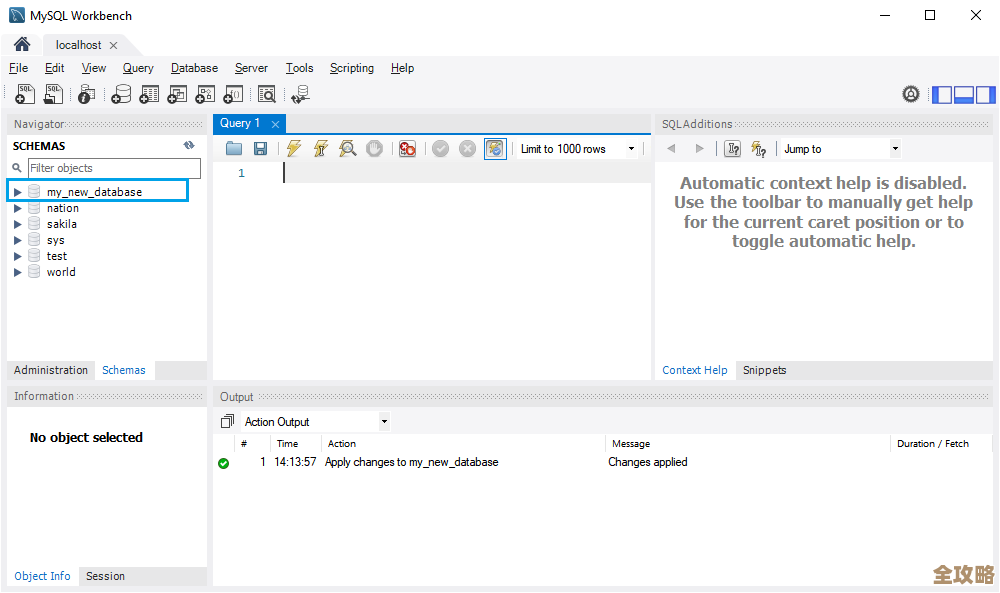Open the Database menu
1000x593 pixels.
coord(194,68)
